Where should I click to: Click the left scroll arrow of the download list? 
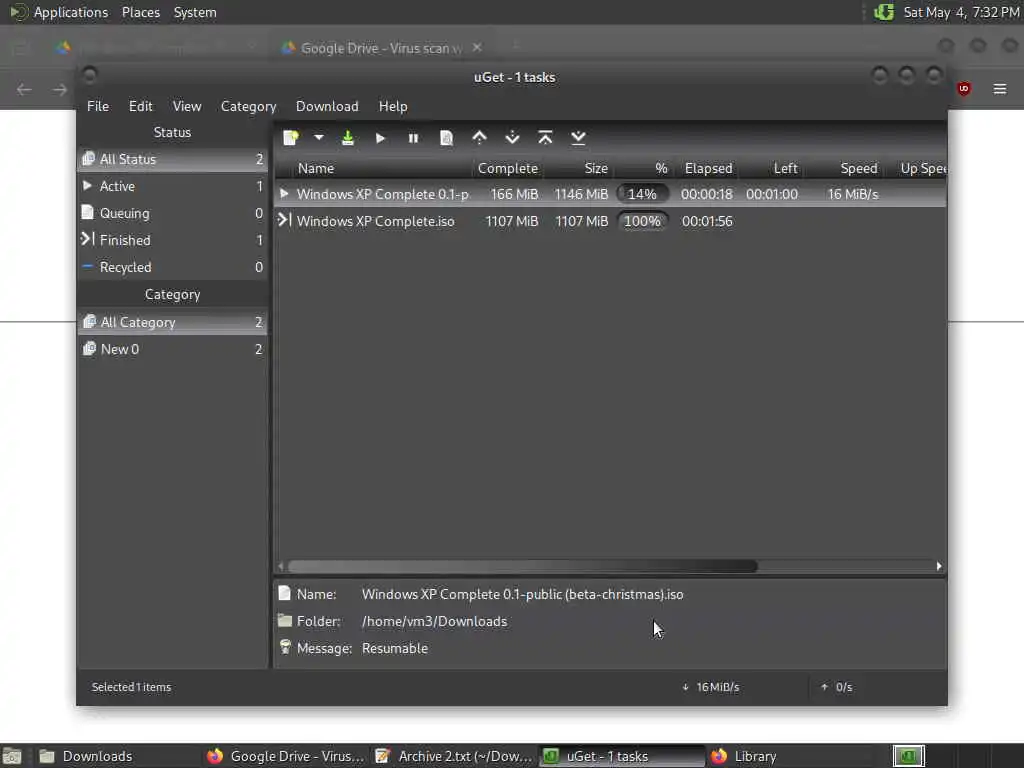(281, 566)
